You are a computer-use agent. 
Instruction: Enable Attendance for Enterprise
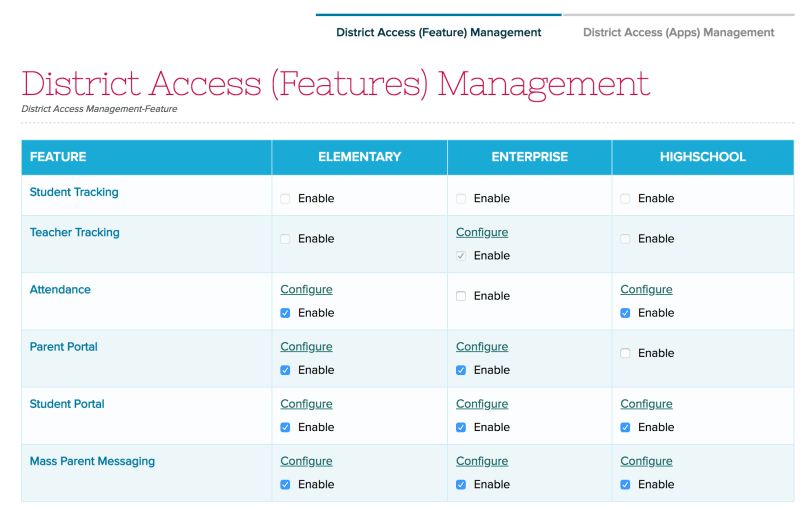[461, 296]
